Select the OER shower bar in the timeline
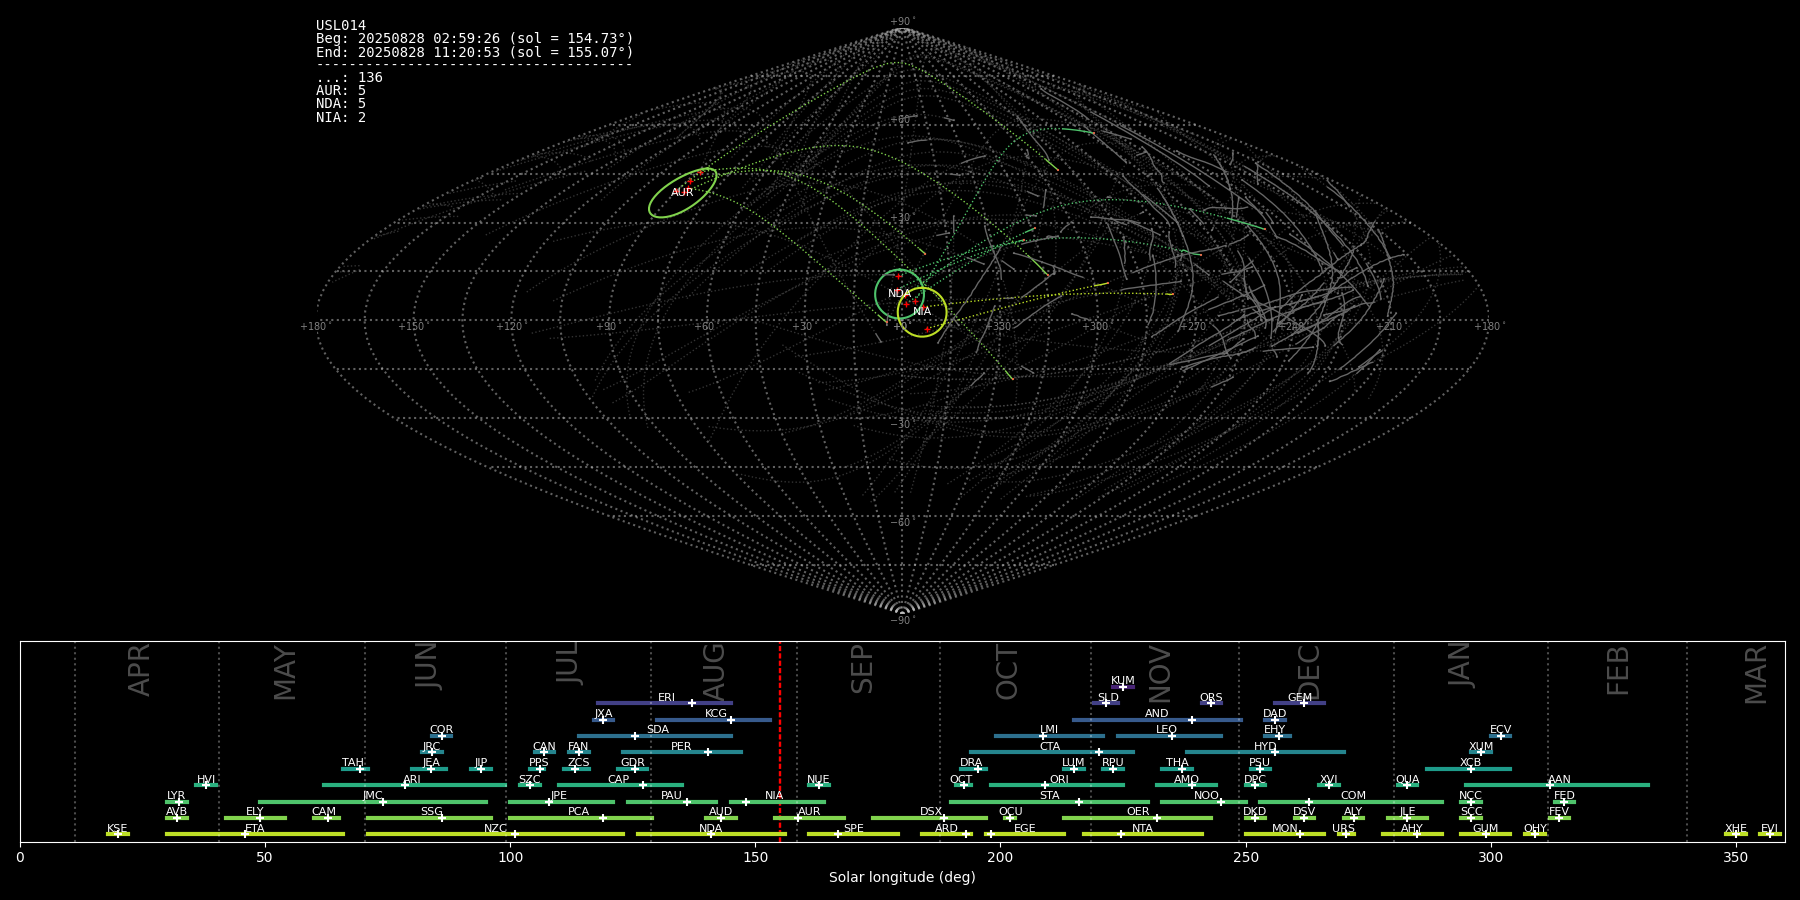The image size is (1800, 900). (1137, 818)
